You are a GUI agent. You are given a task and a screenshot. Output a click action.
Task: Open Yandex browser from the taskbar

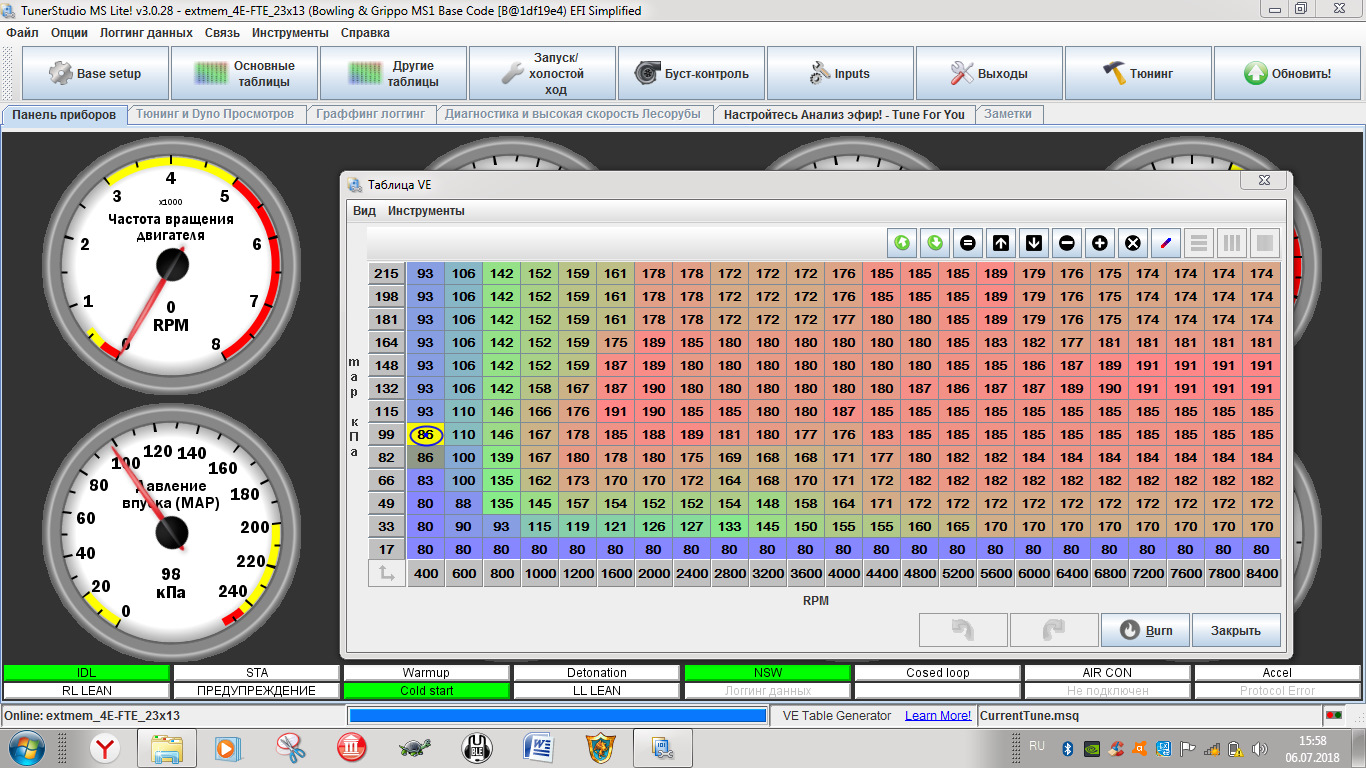tap(105, 747)
